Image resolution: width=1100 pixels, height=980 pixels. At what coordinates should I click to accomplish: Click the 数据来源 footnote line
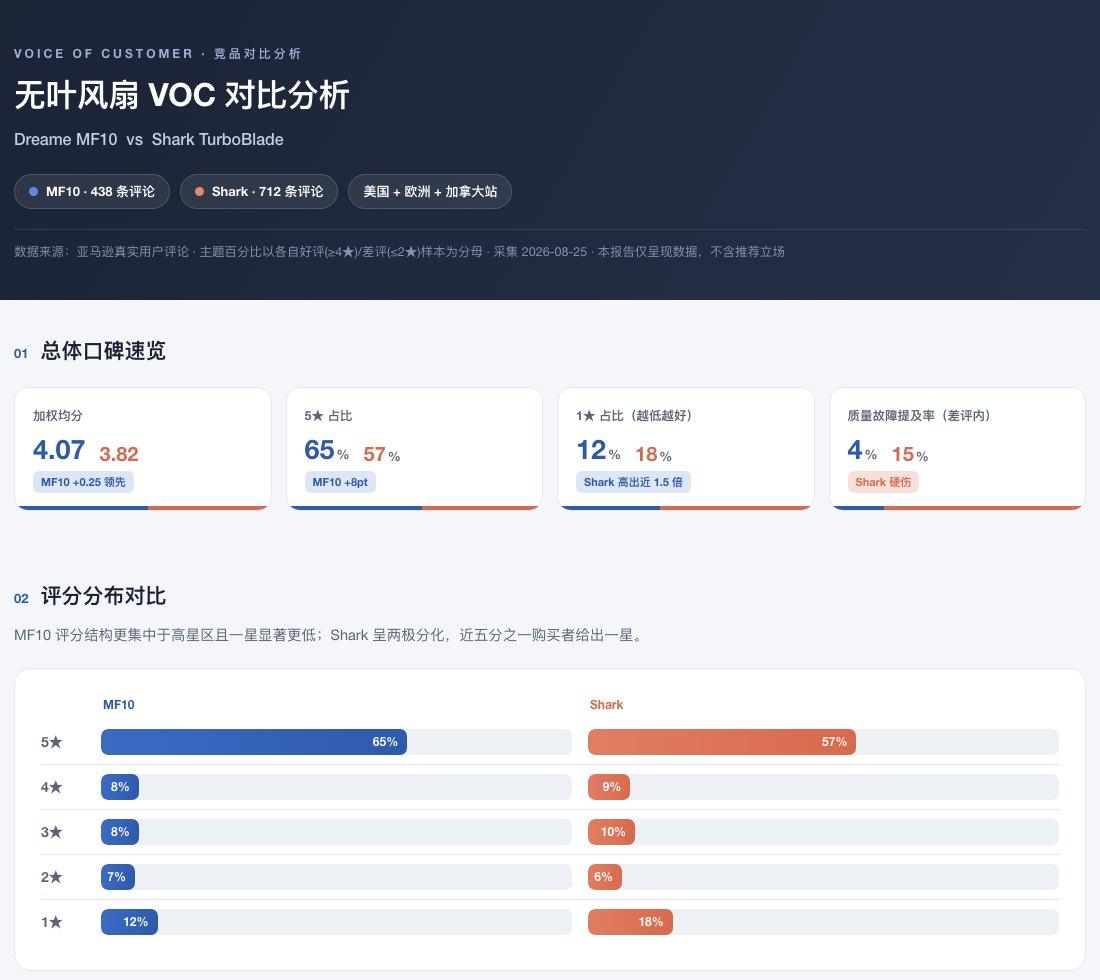399,252
